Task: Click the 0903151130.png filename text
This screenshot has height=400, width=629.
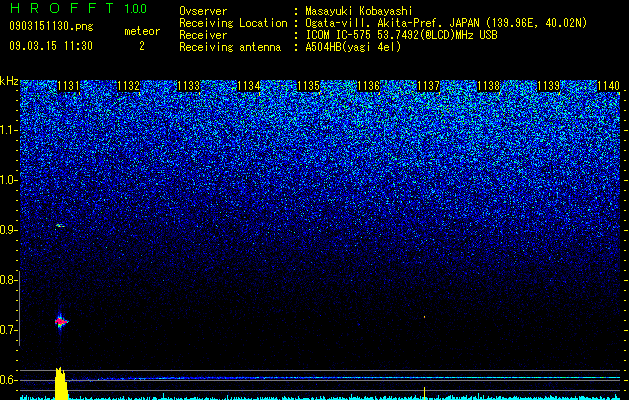Action: [51, 27]
